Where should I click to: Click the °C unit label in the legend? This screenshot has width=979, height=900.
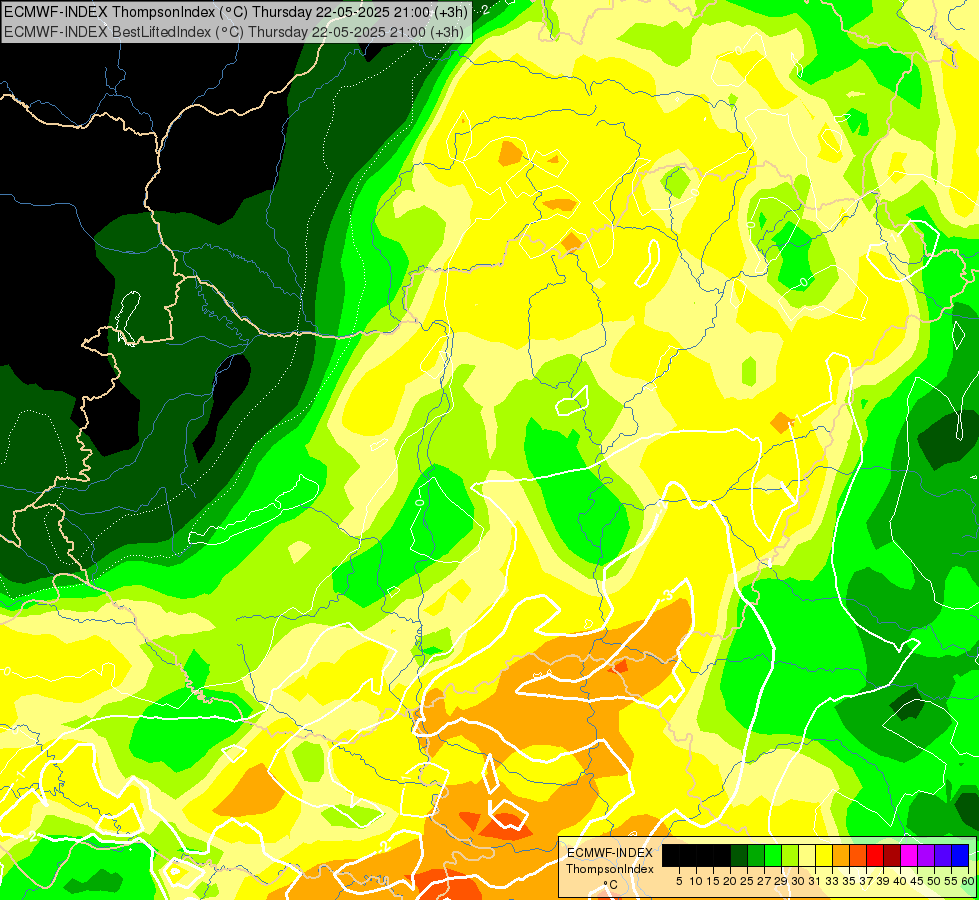(x=611, y=885)
